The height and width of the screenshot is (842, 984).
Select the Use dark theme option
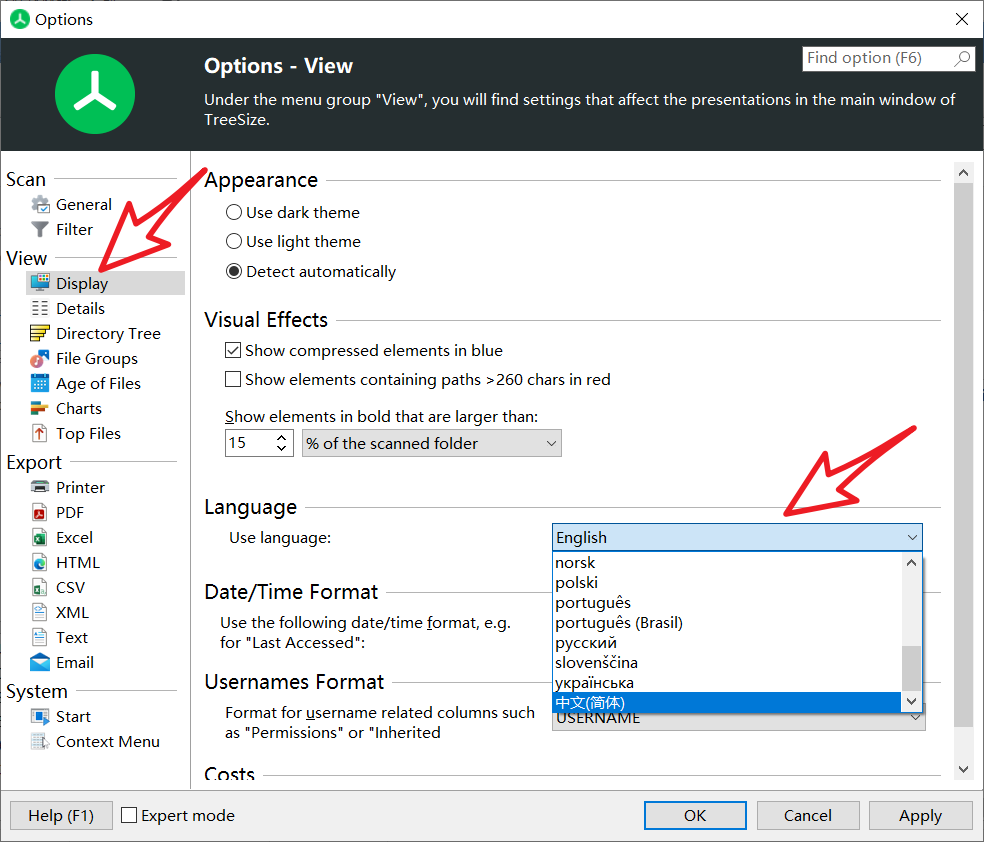[234, 213]
